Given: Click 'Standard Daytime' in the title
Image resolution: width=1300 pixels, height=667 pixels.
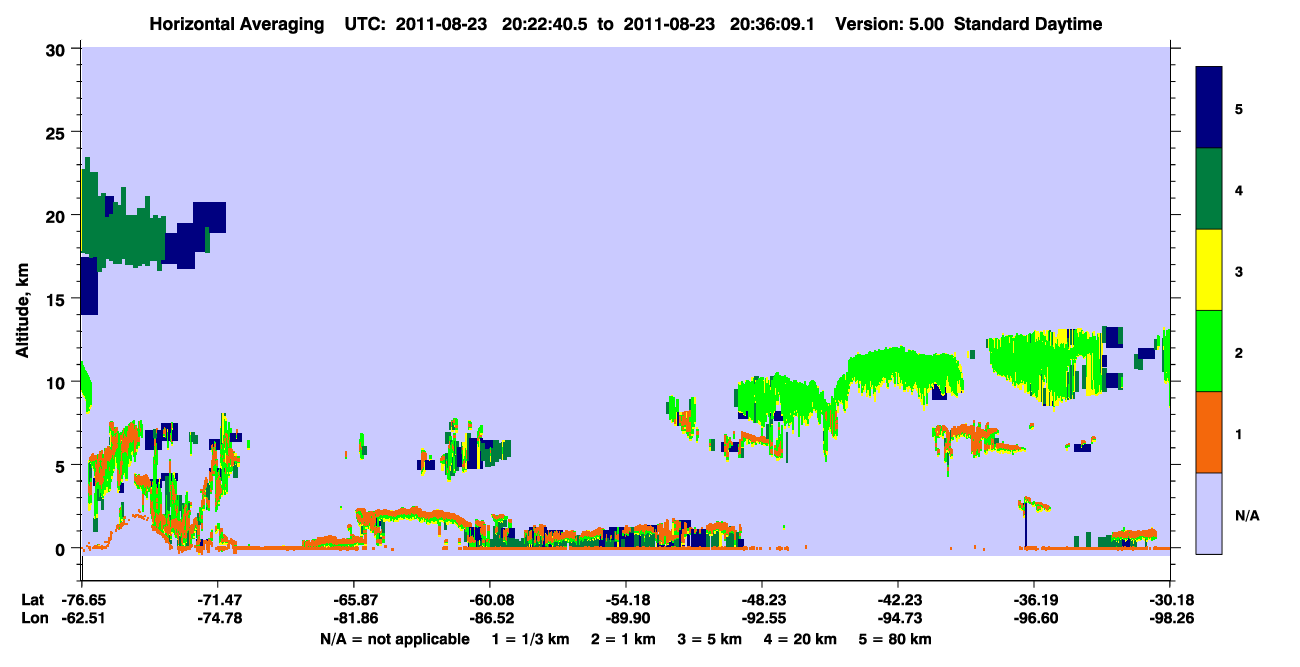Looking at the screenshot, I should [x=1028, y=24].
